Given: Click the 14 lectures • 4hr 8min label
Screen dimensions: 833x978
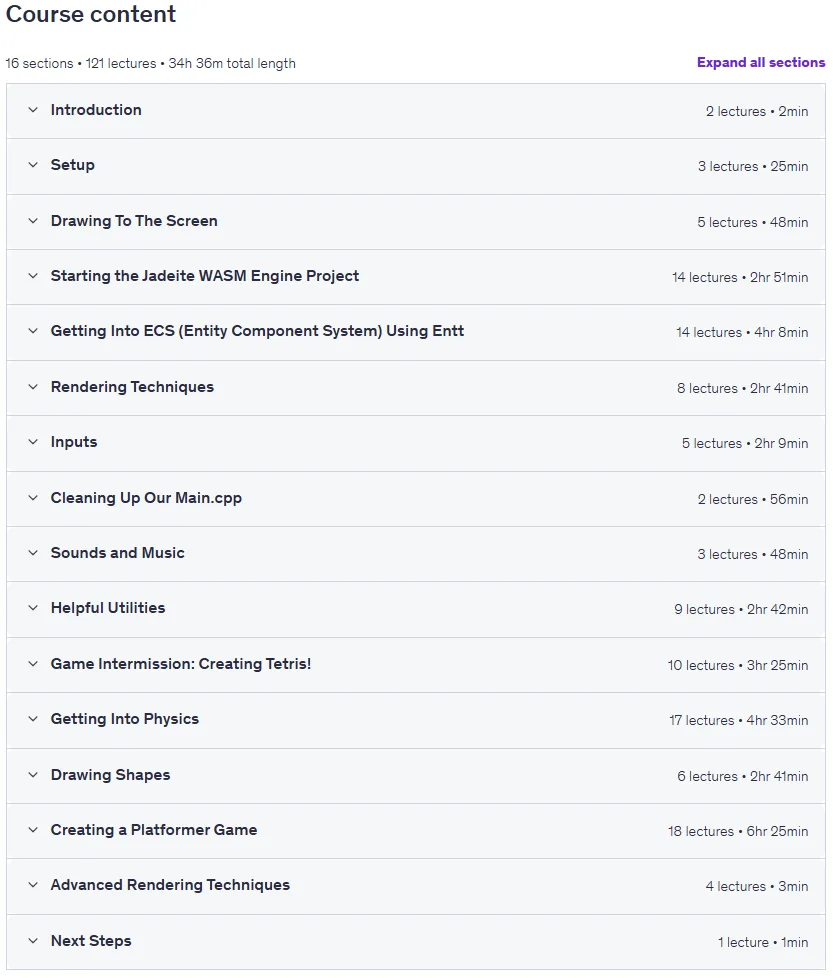Looking at the screenshot, I should click(x=742, y=332).
